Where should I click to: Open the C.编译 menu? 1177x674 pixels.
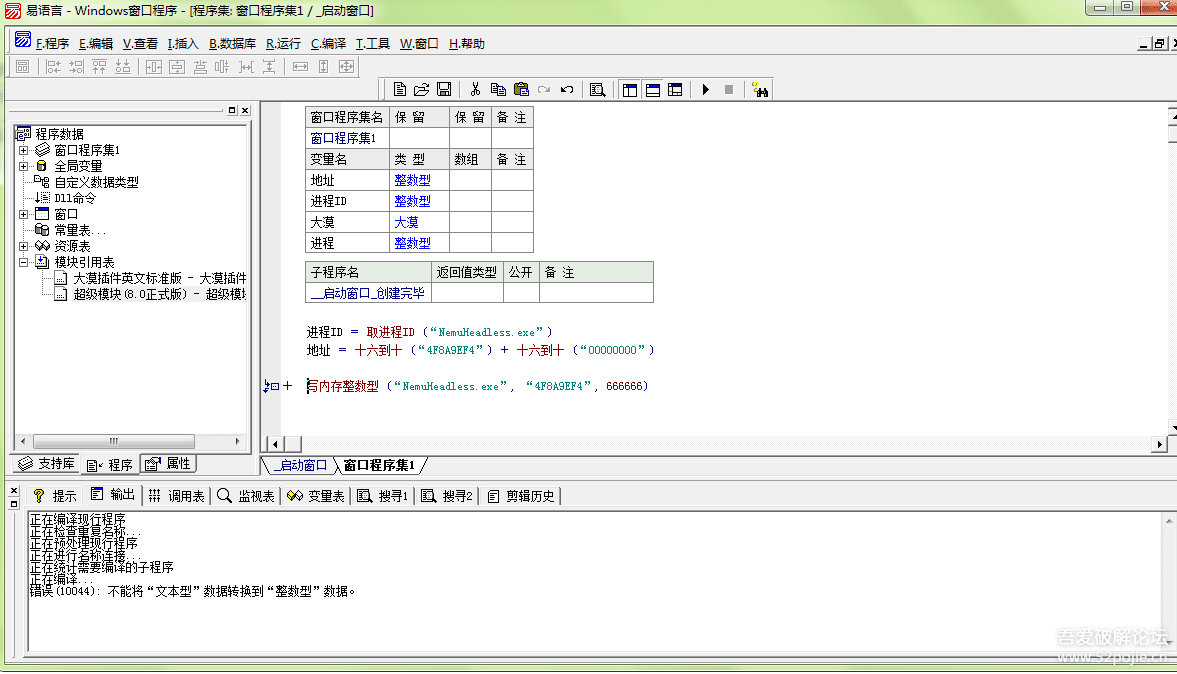328,44
